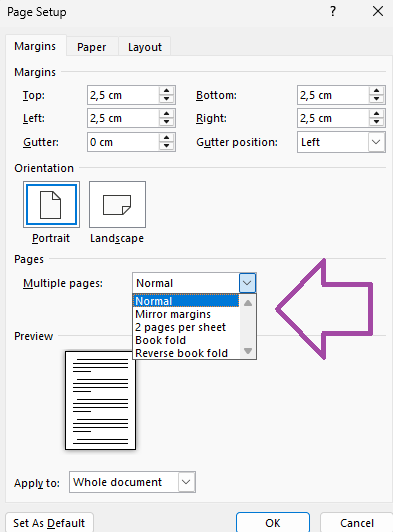Increase the Top margin with up arrow
The height and width of the screenshot is (532, 393).
pos(166,91)
